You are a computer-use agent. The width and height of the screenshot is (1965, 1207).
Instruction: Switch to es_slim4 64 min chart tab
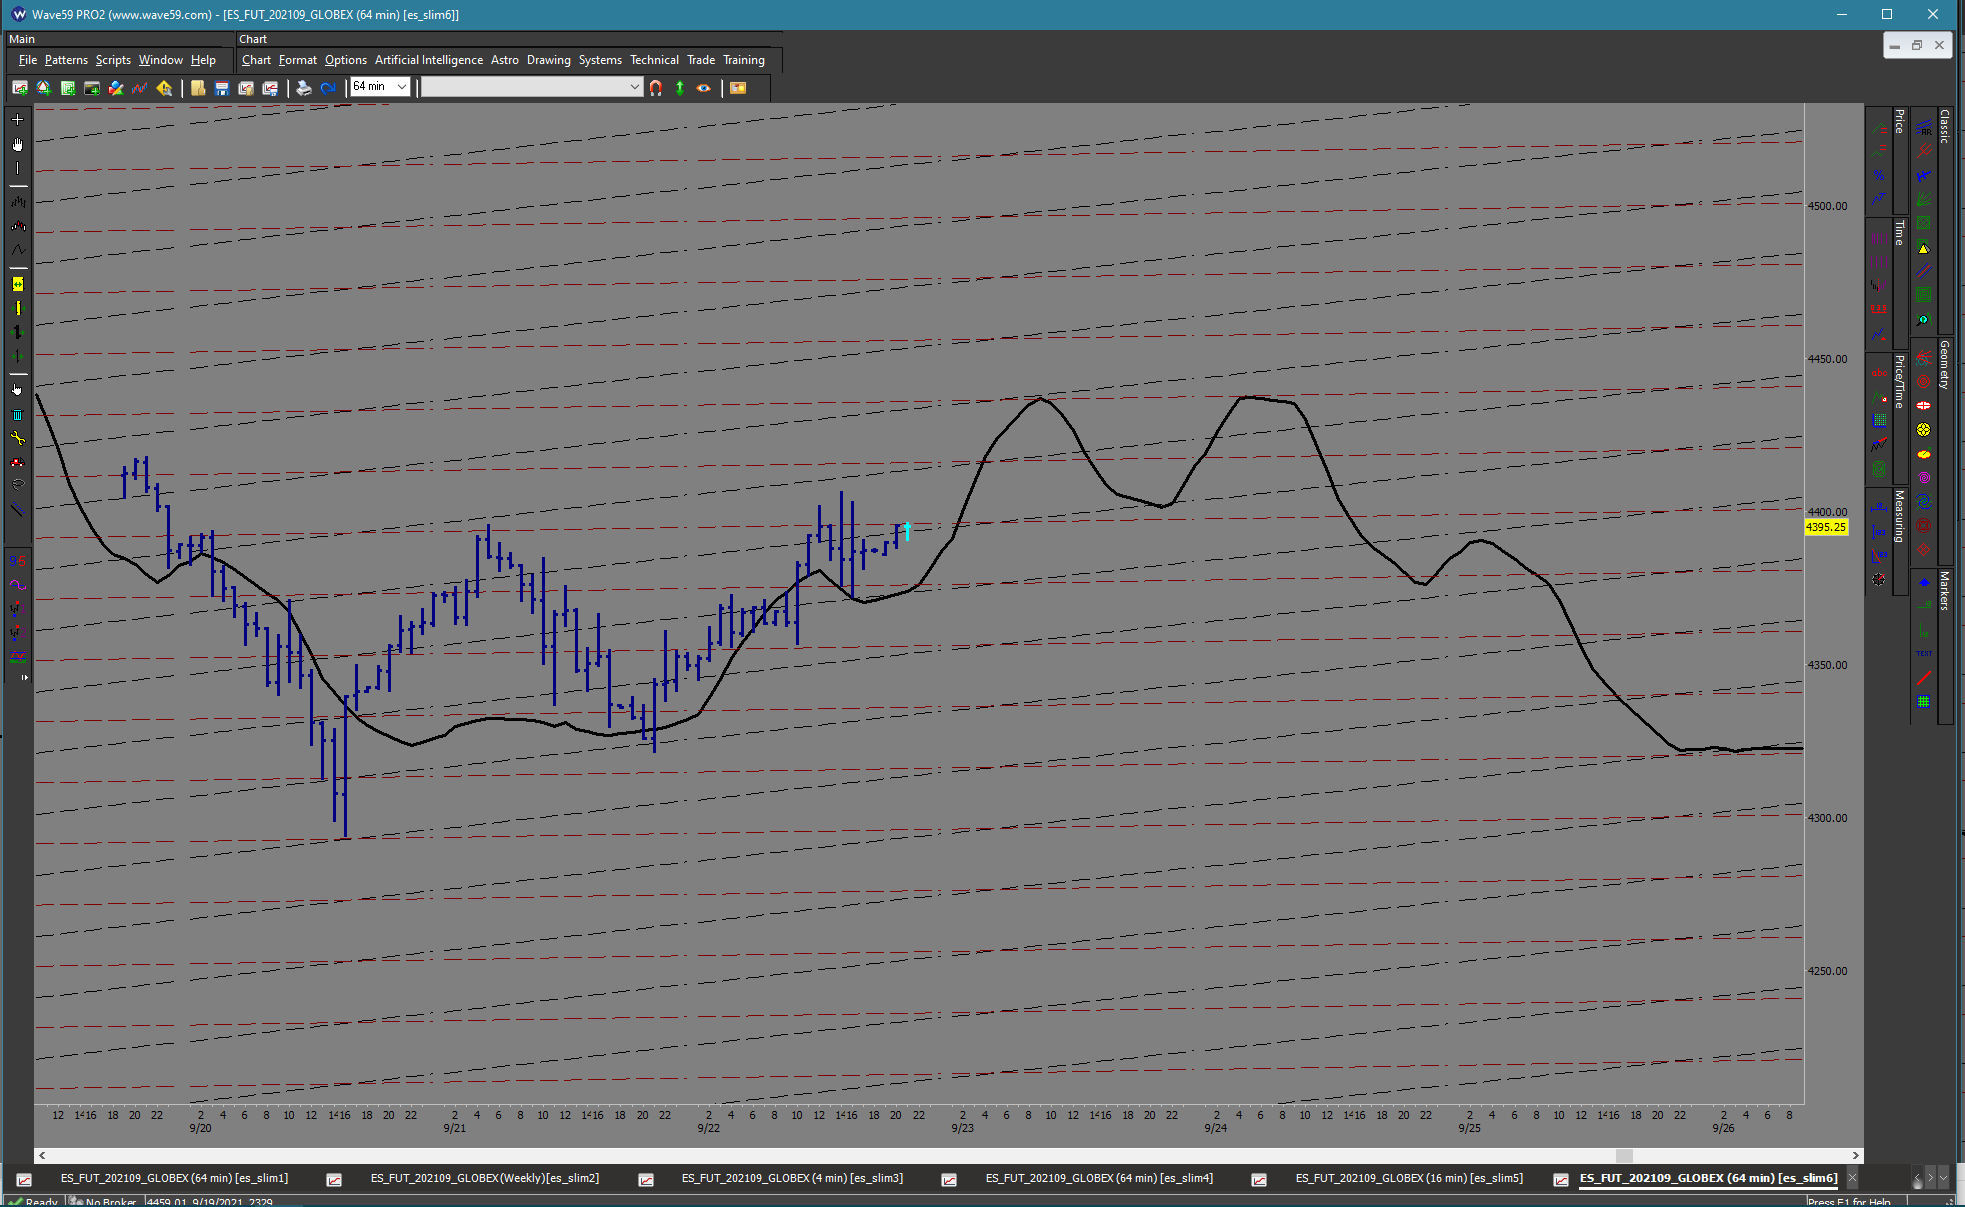1099,1178
